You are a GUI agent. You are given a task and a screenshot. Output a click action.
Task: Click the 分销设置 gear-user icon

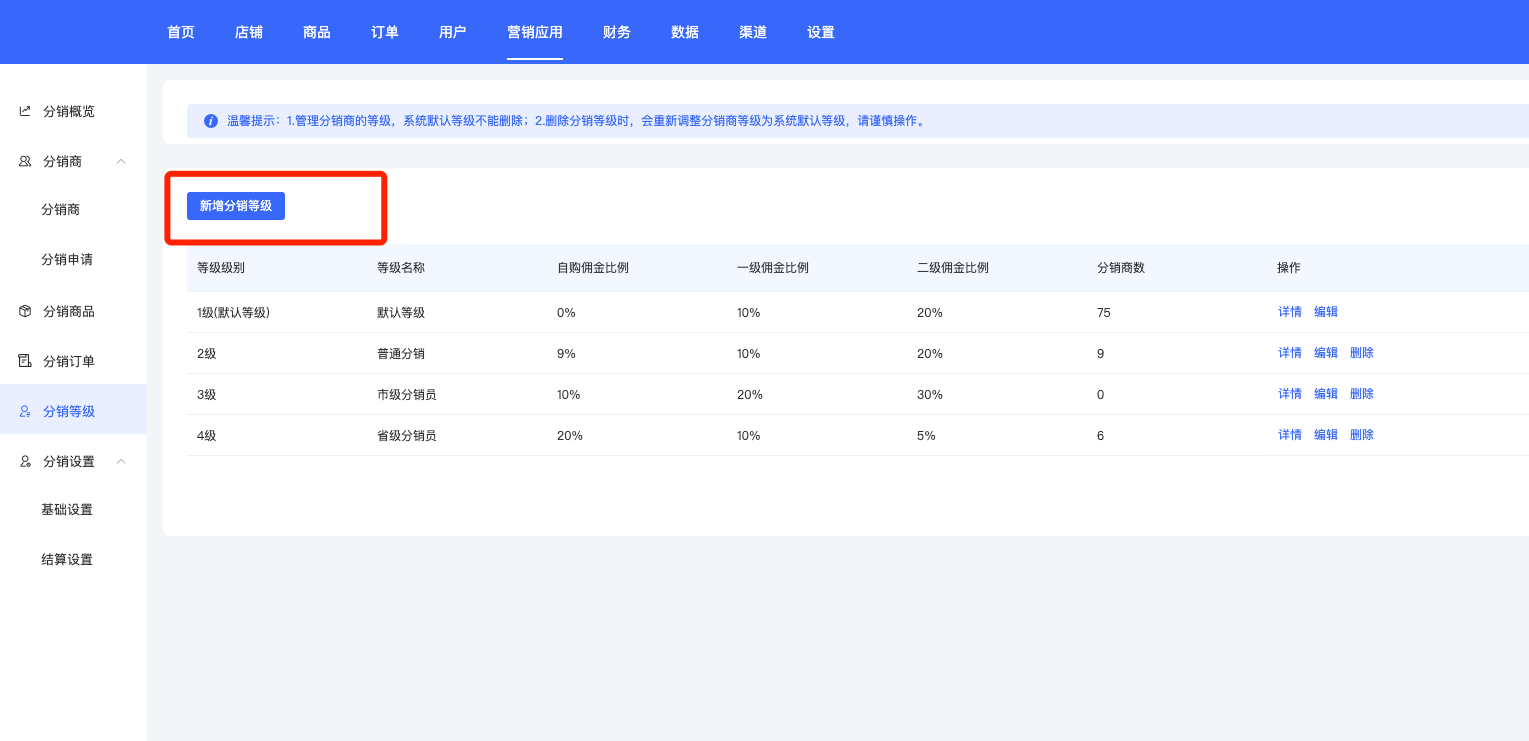click(x=25, y=461)
